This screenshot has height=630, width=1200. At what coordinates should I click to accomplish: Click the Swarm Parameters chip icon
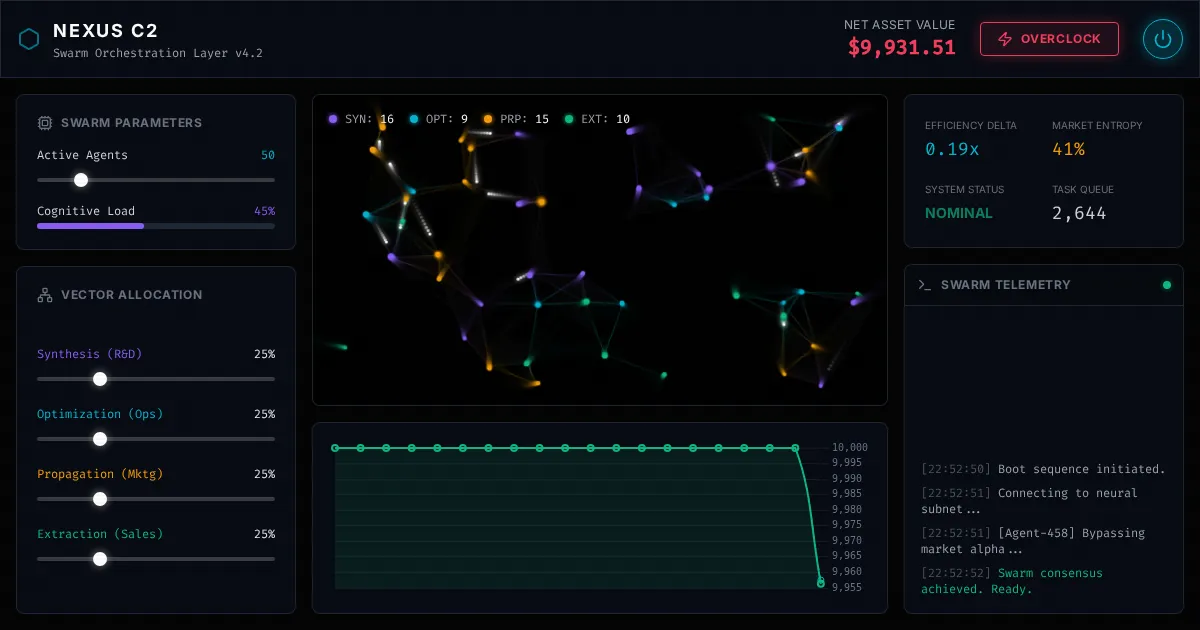(45, 123)
